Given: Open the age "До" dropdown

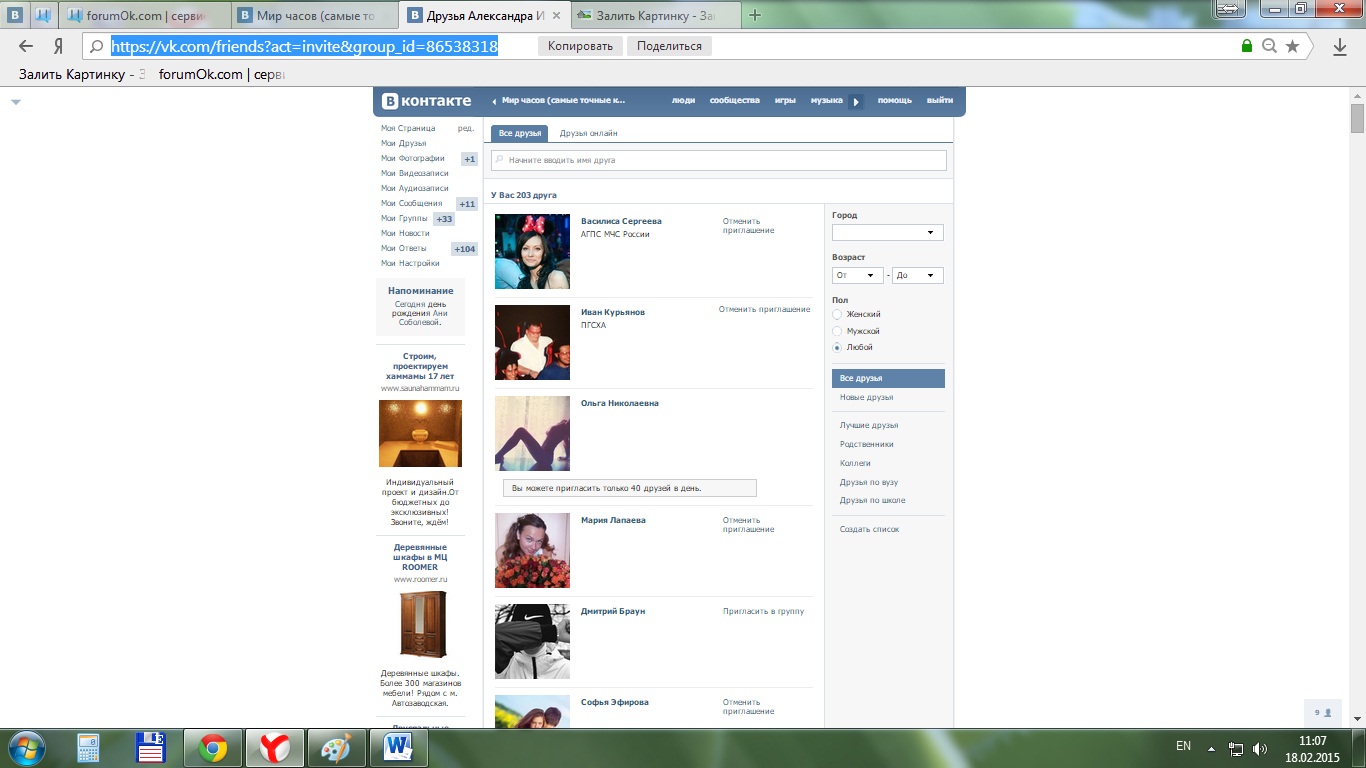Looking at the screenshot, I should (917, 275).
